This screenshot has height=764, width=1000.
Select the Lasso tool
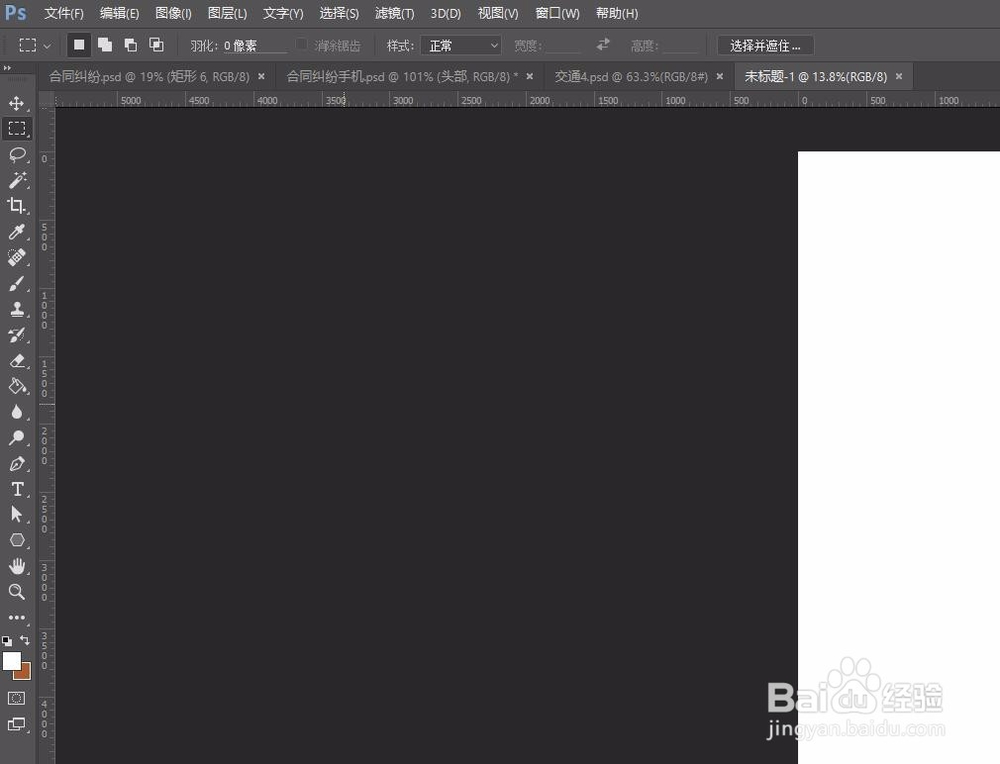[17, 154]
